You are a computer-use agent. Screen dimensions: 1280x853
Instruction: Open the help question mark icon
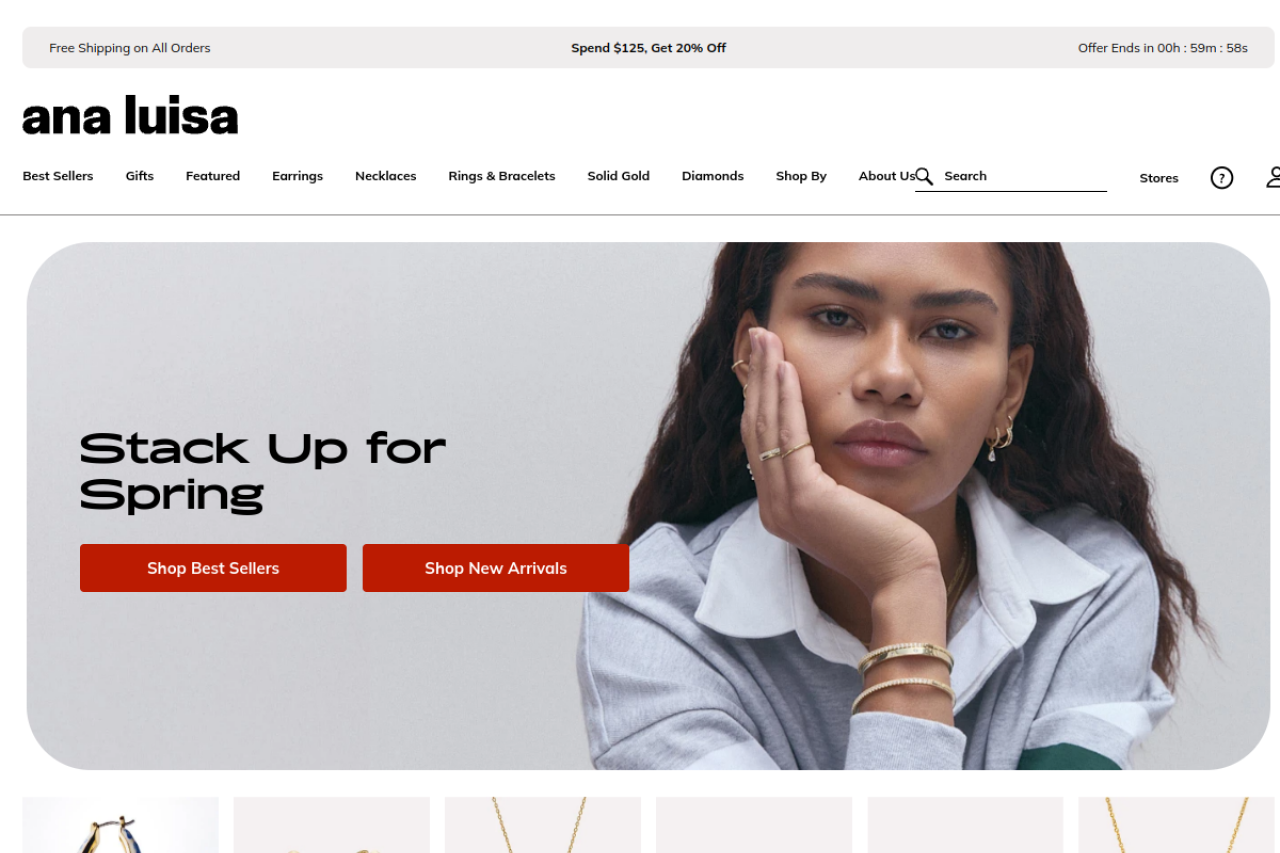click(x=1221, y=178)
